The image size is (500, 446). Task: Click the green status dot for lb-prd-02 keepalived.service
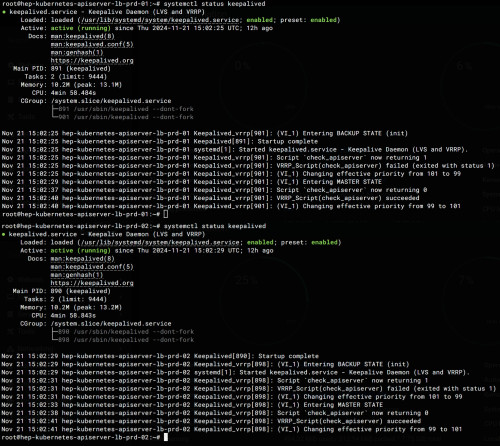[x=4, y=234]
